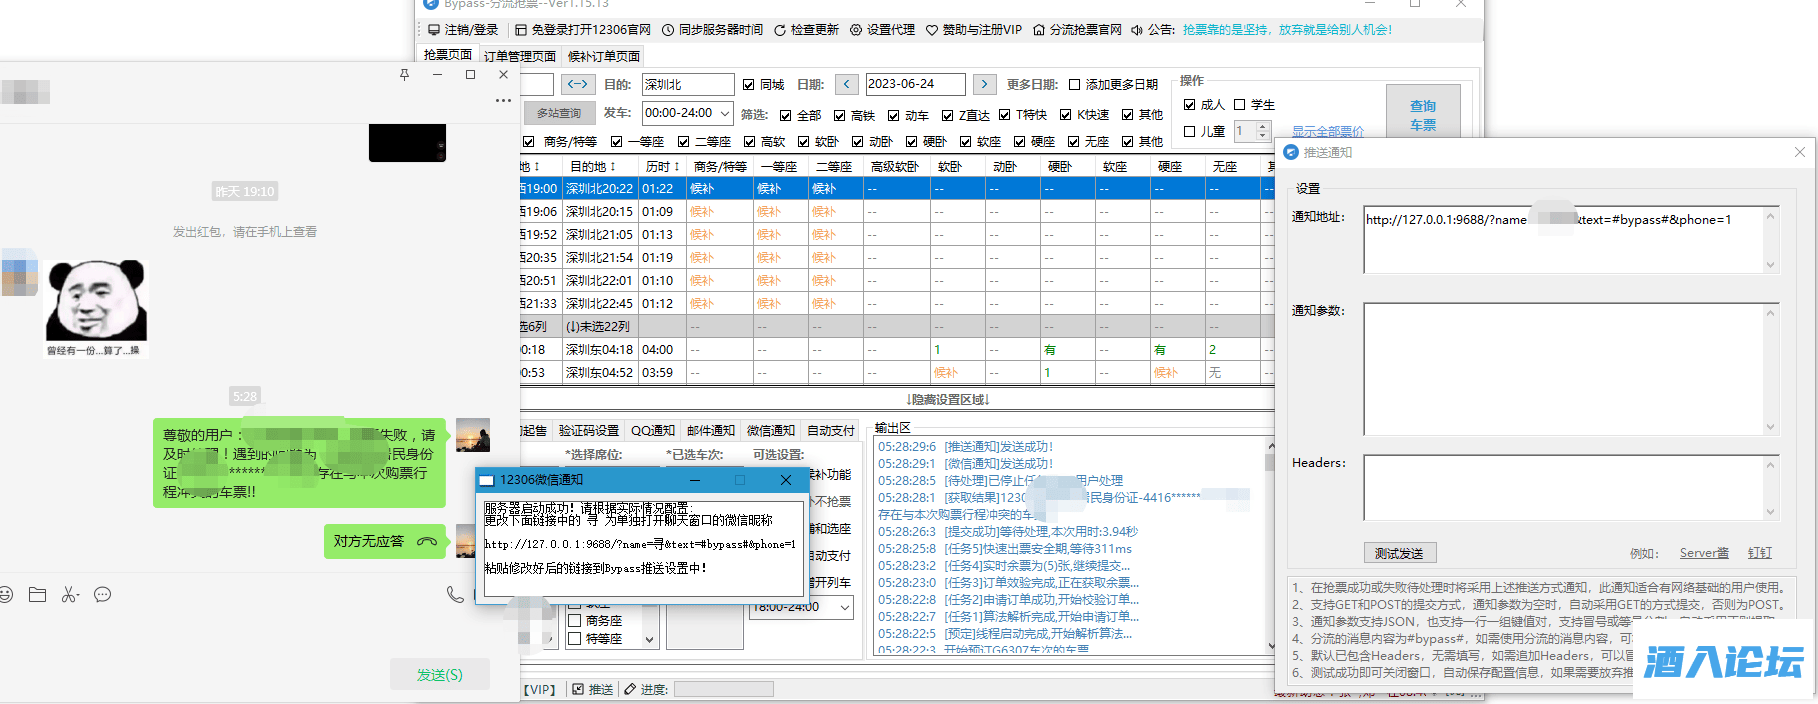Viewport: 1818px width, 704px height.
Task: Open 验证码设置 tab
Action: (x=589, y=431)
